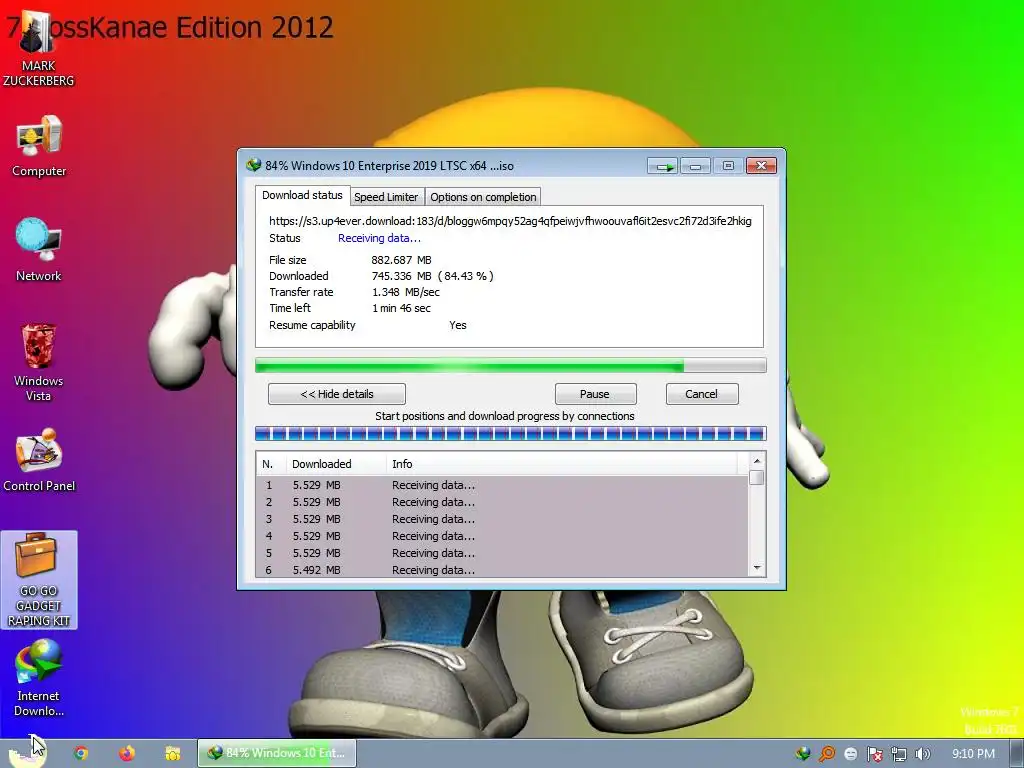Viewport: 1024px width, 768px height.
Task: Open the MARK ZUCKERBERG desktop icon
Action: click(x=38, y=49)
